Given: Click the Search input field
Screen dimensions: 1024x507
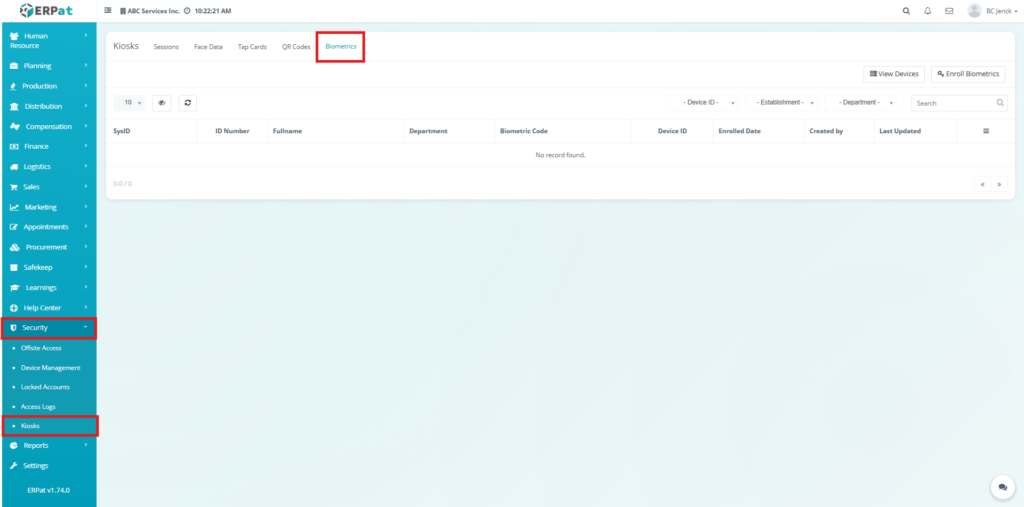Looking at the screenshot, I should click(x=953, y=103).
